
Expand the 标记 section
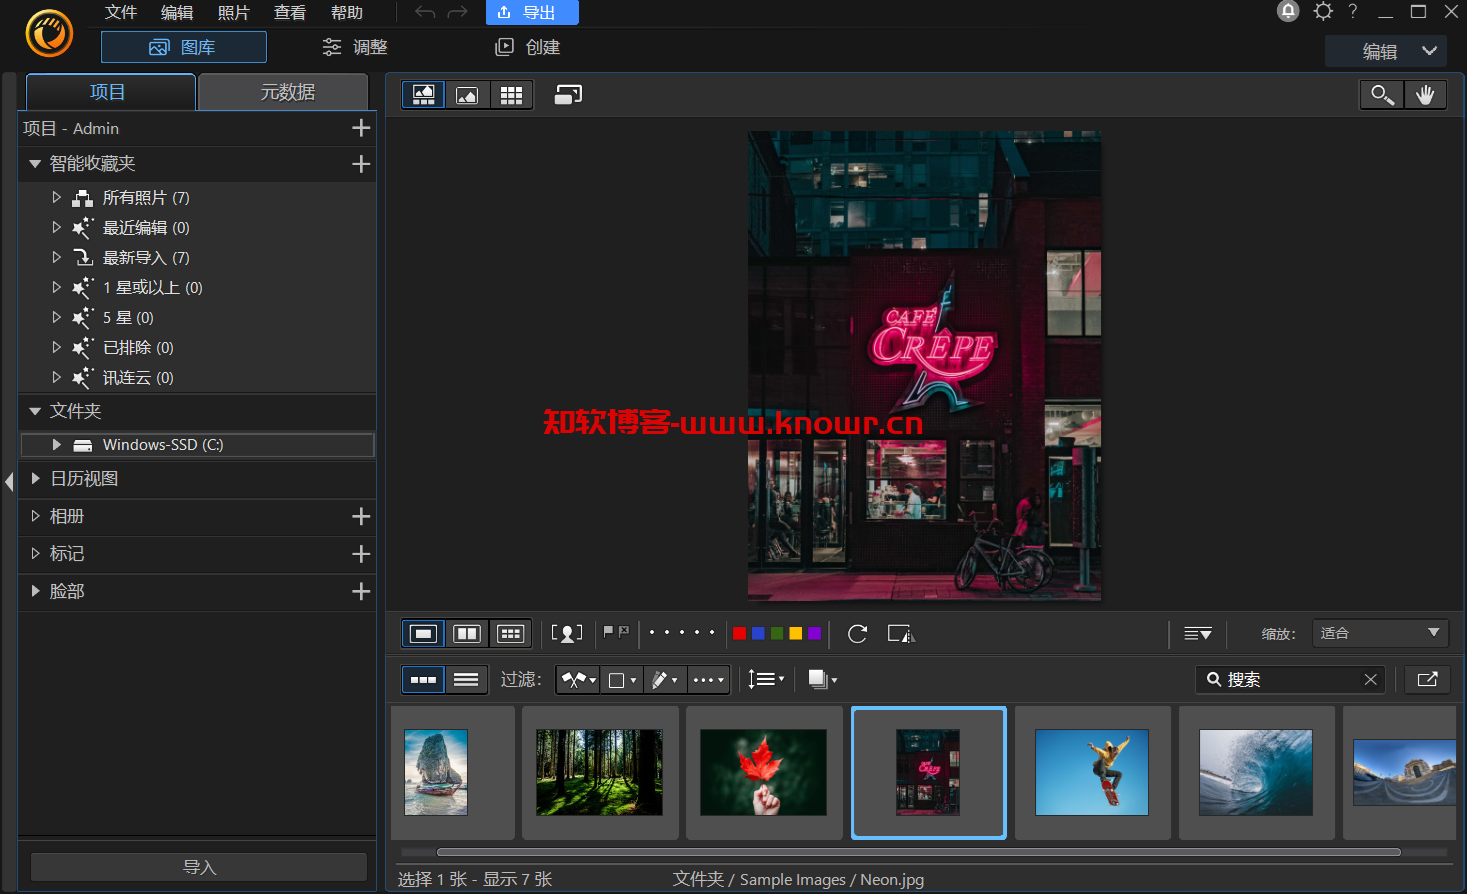click(35, 553)
